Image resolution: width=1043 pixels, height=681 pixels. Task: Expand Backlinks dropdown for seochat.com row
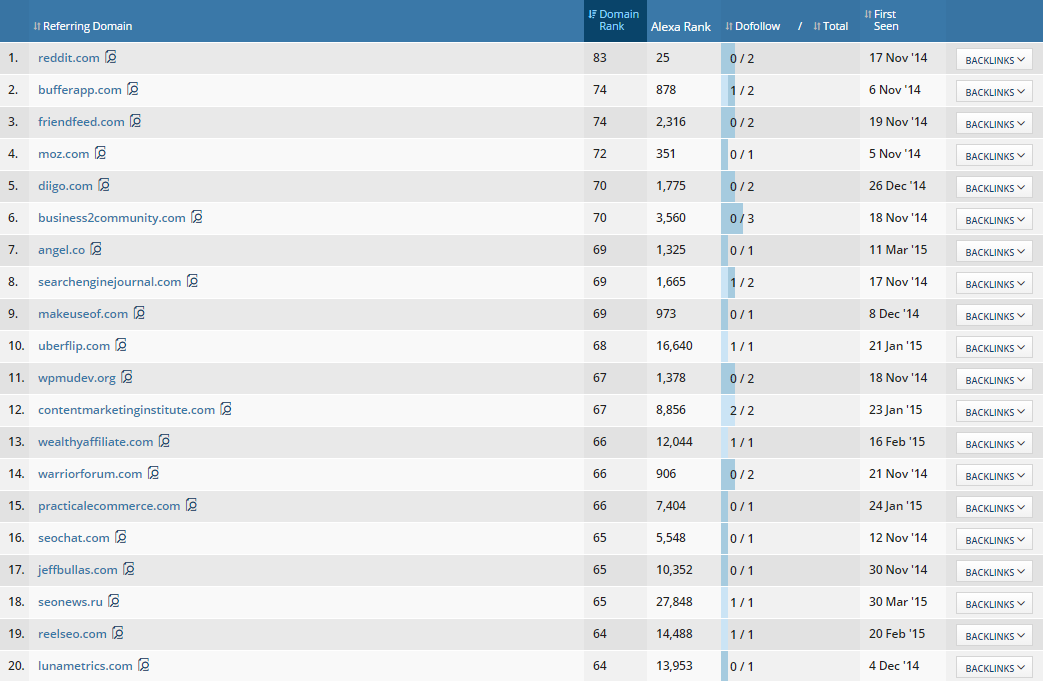pyautogui.click(x=994, y=539)
